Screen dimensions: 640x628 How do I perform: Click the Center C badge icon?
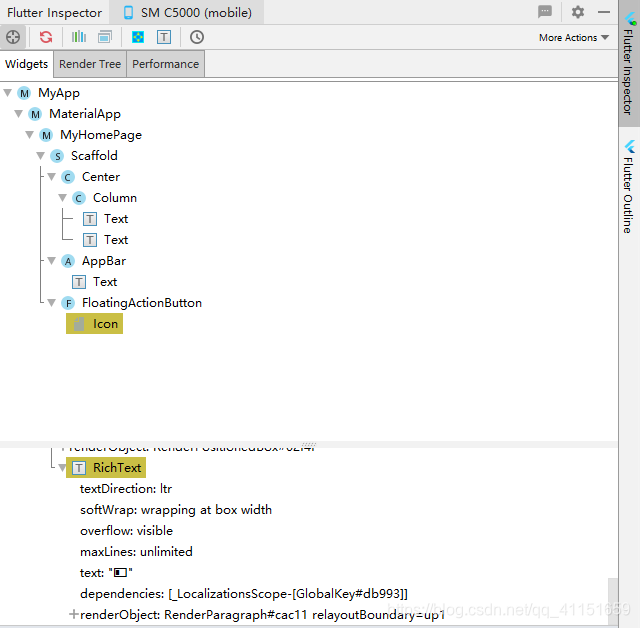pos(68,177)
